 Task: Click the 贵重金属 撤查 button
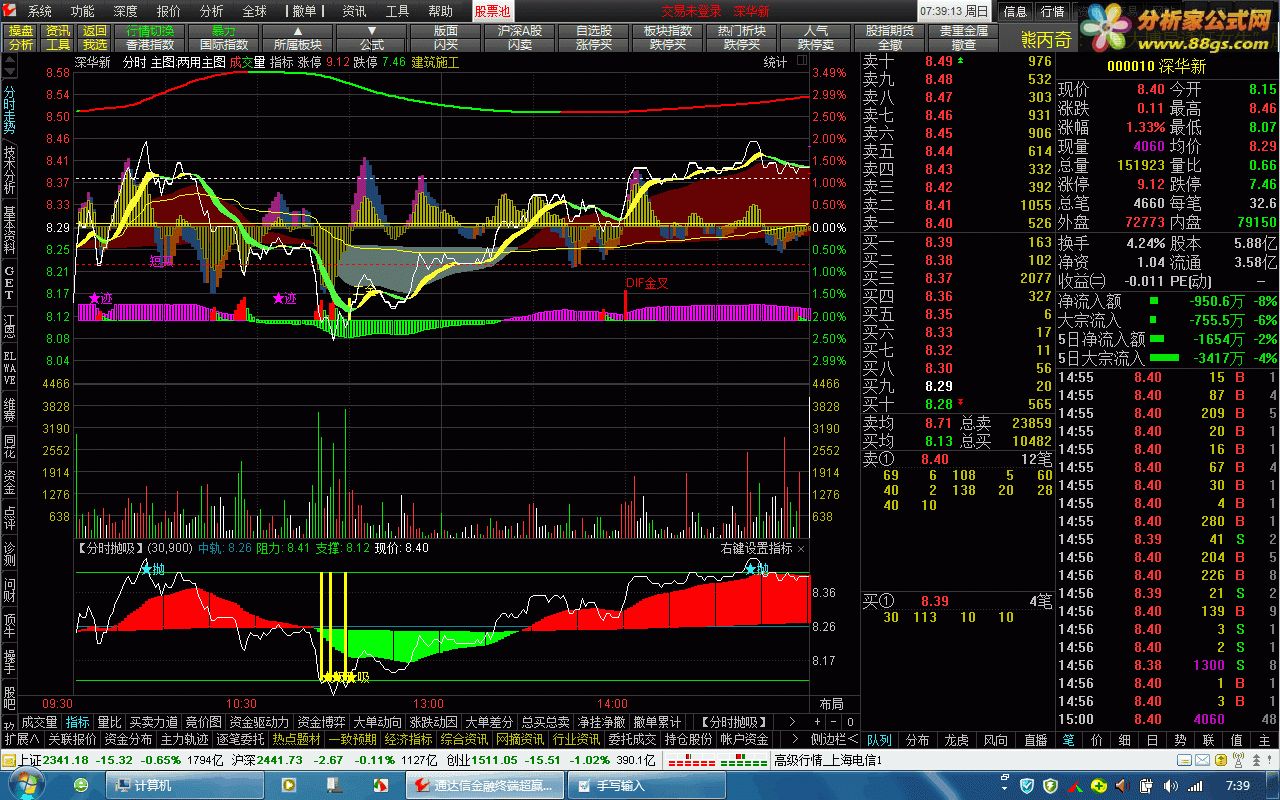pyautogui.click(x=964, y=38)
